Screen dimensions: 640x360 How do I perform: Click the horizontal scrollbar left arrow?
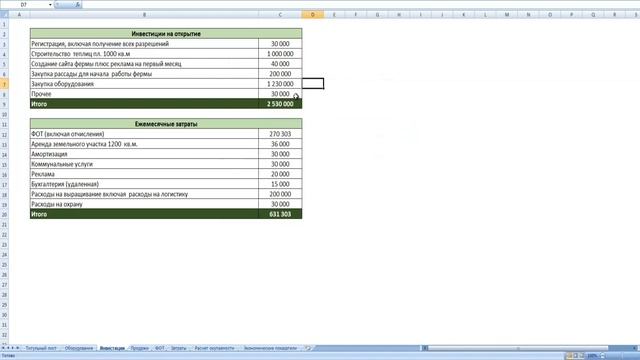[x=425, y=348]
